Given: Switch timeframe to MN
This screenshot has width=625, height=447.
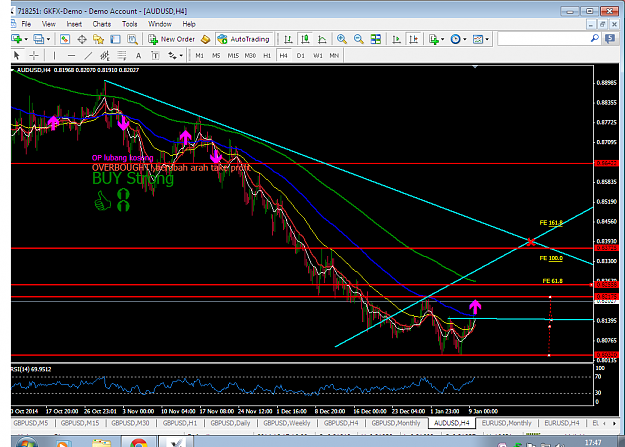Looking at the screenshot, I should tap(334, 55).
